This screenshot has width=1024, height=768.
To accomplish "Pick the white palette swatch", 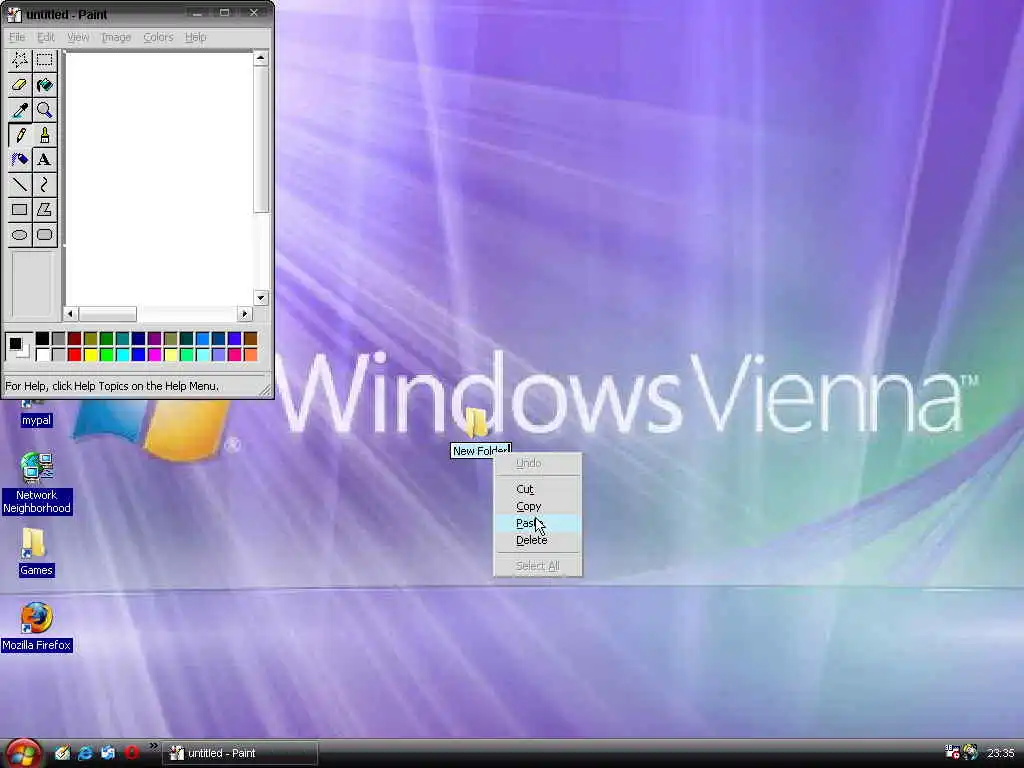I will 42,355.
